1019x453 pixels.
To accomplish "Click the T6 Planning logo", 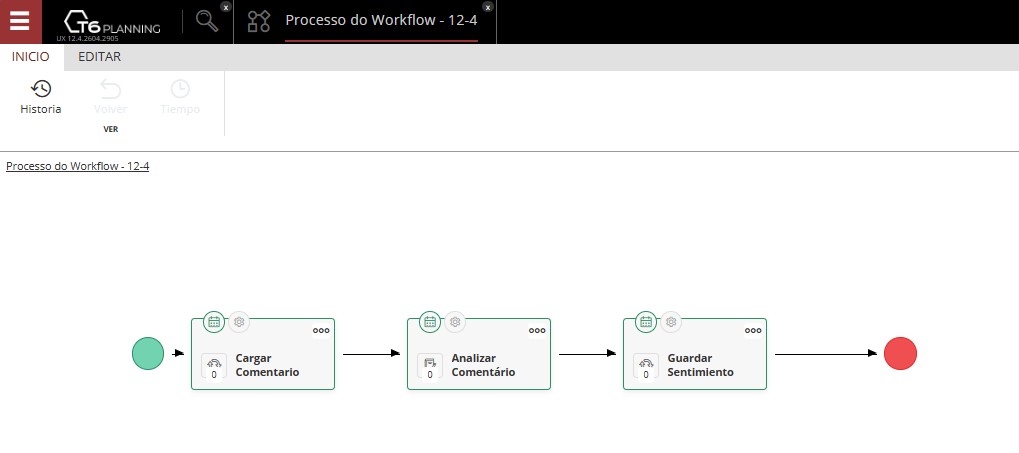I will (x=112, y=23).
